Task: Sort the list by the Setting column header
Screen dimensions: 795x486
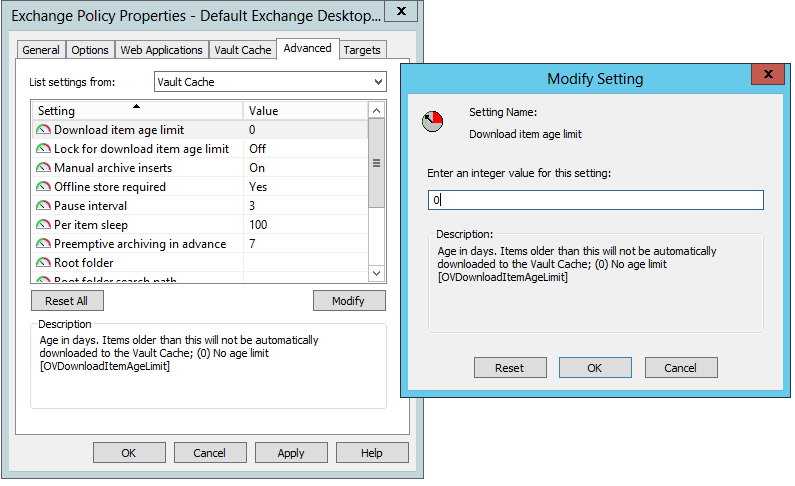Action: click(136, 111)
